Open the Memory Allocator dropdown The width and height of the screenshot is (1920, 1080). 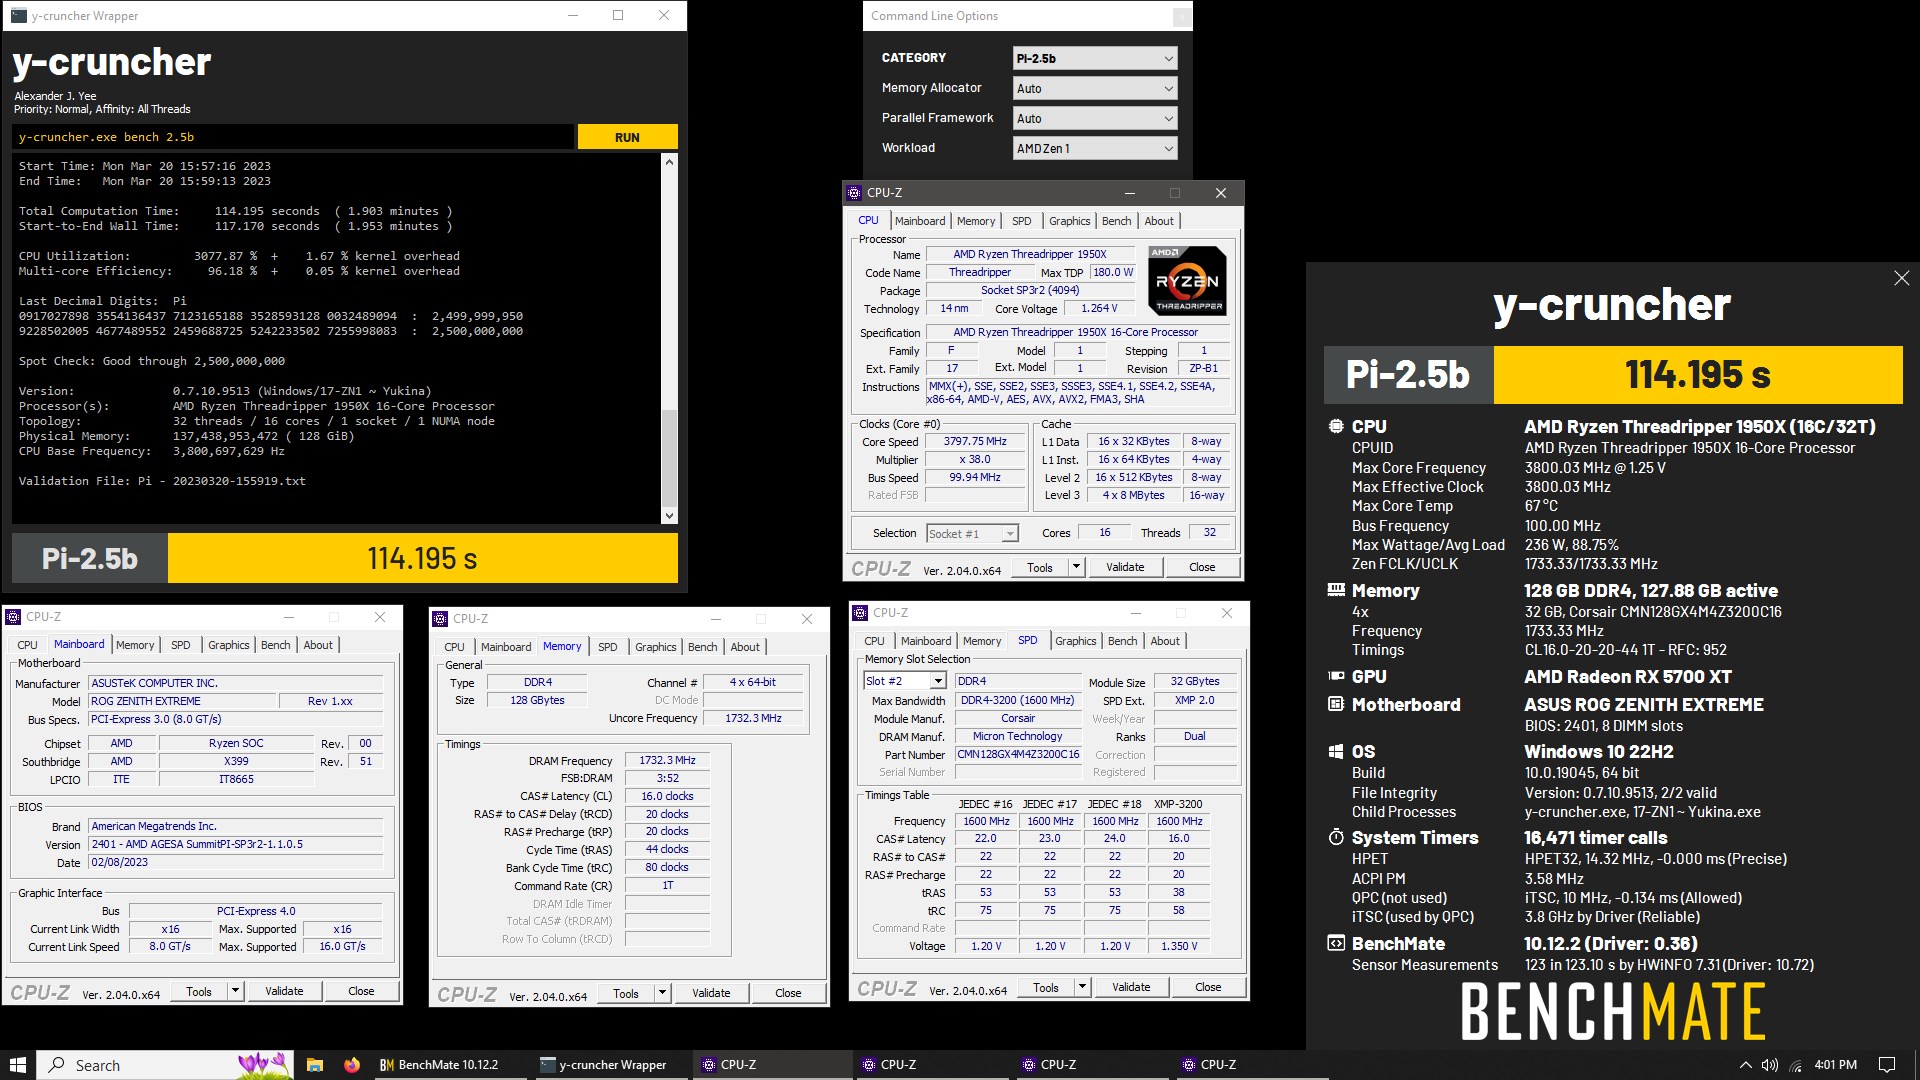click(1095, 88)
